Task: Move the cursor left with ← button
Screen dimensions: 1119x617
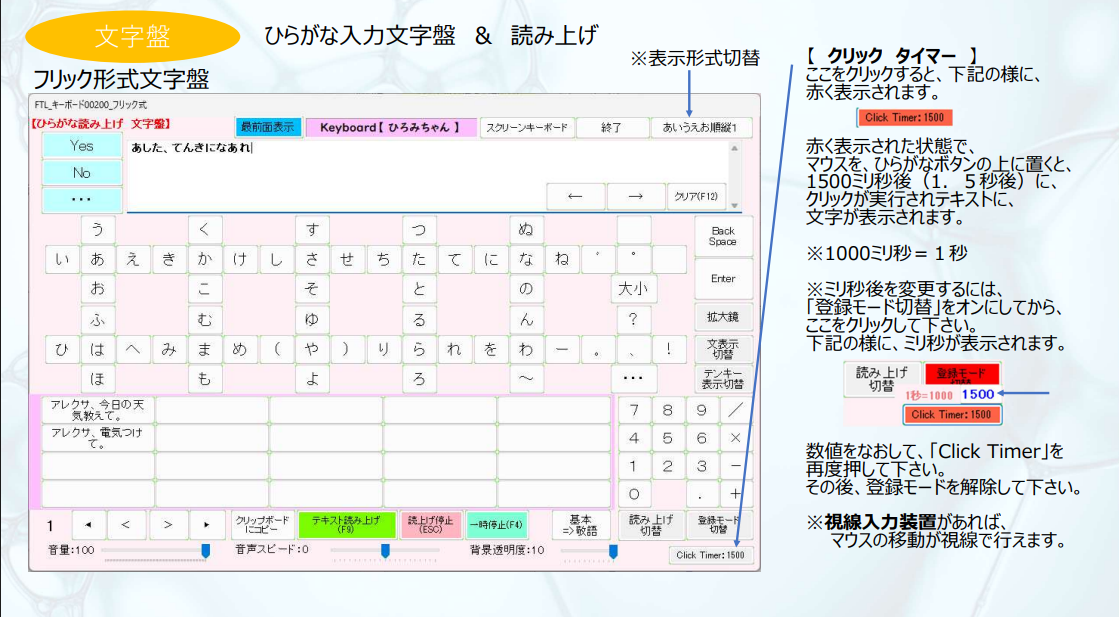Action: point(575,196)
